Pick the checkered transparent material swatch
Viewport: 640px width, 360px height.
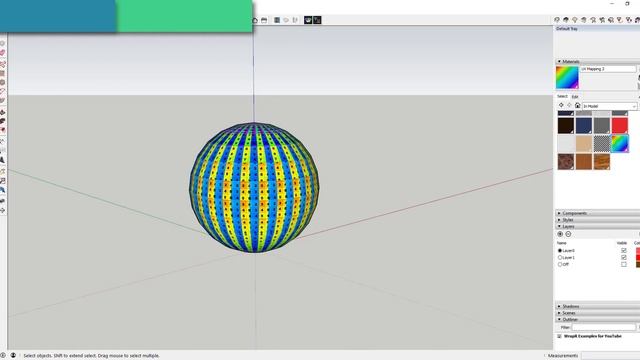(x=602, y=144)
